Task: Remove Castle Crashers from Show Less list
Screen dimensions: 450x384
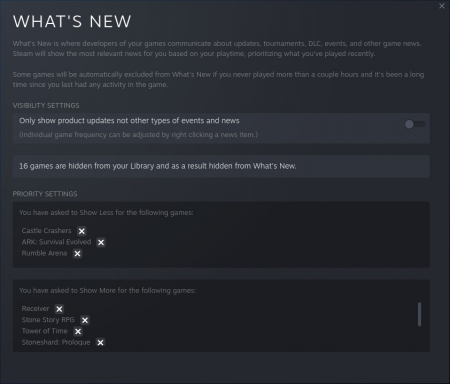Action: pyautogui.click(x=82, y=231)
